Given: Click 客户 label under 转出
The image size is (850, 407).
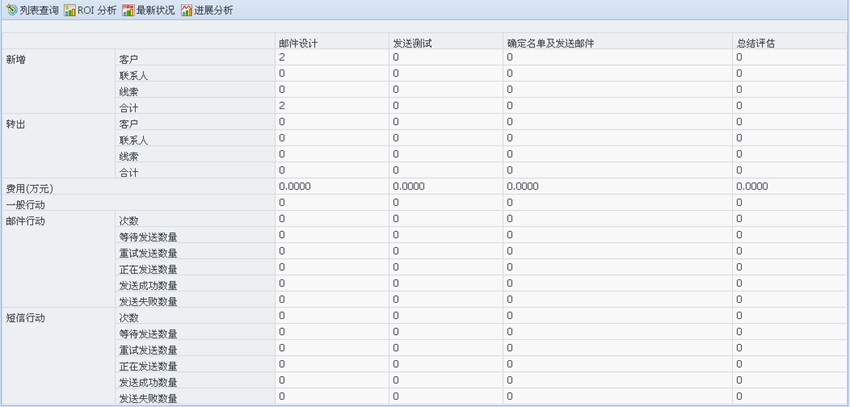Looking at the screenshot, I should pyautogui.click(x=129, y=124).
